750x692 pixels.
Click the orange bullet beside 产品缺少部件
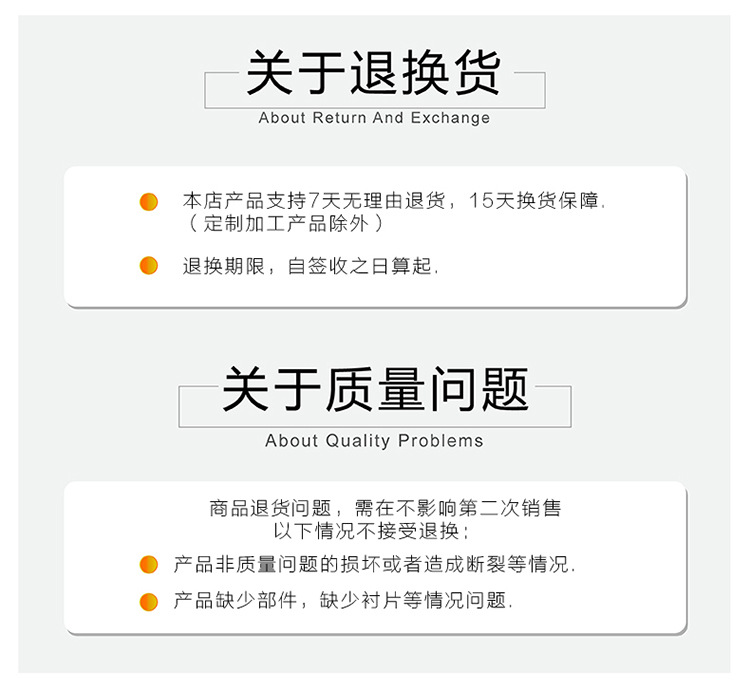coord(149,601)
